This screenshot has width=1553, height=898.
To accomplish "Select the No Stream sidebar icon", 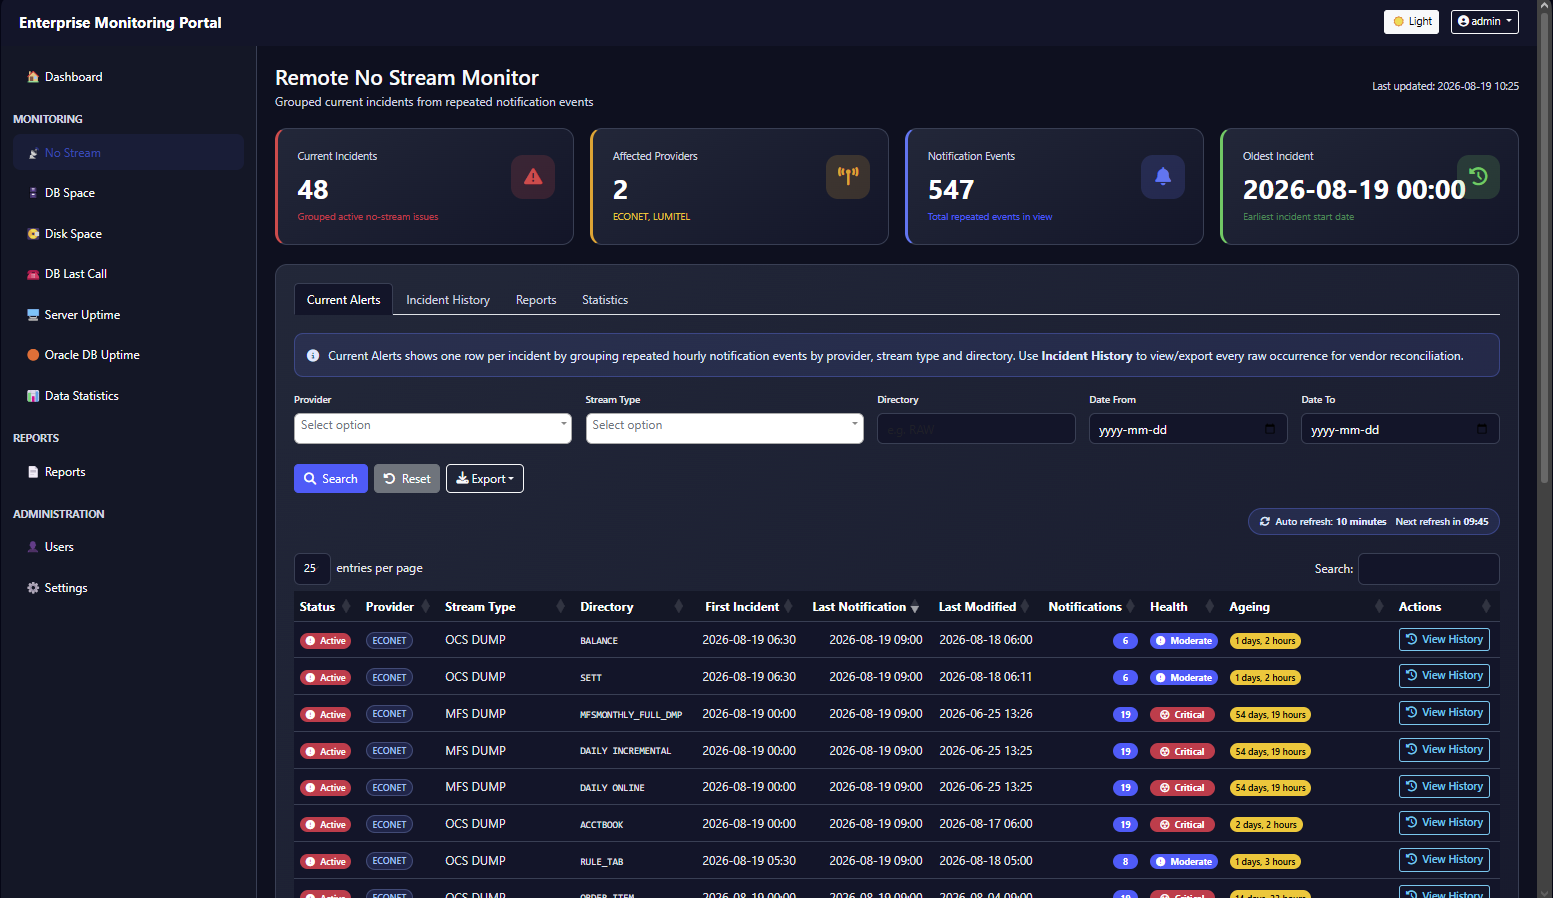I will pyautogui.click(x=33, y=153).
